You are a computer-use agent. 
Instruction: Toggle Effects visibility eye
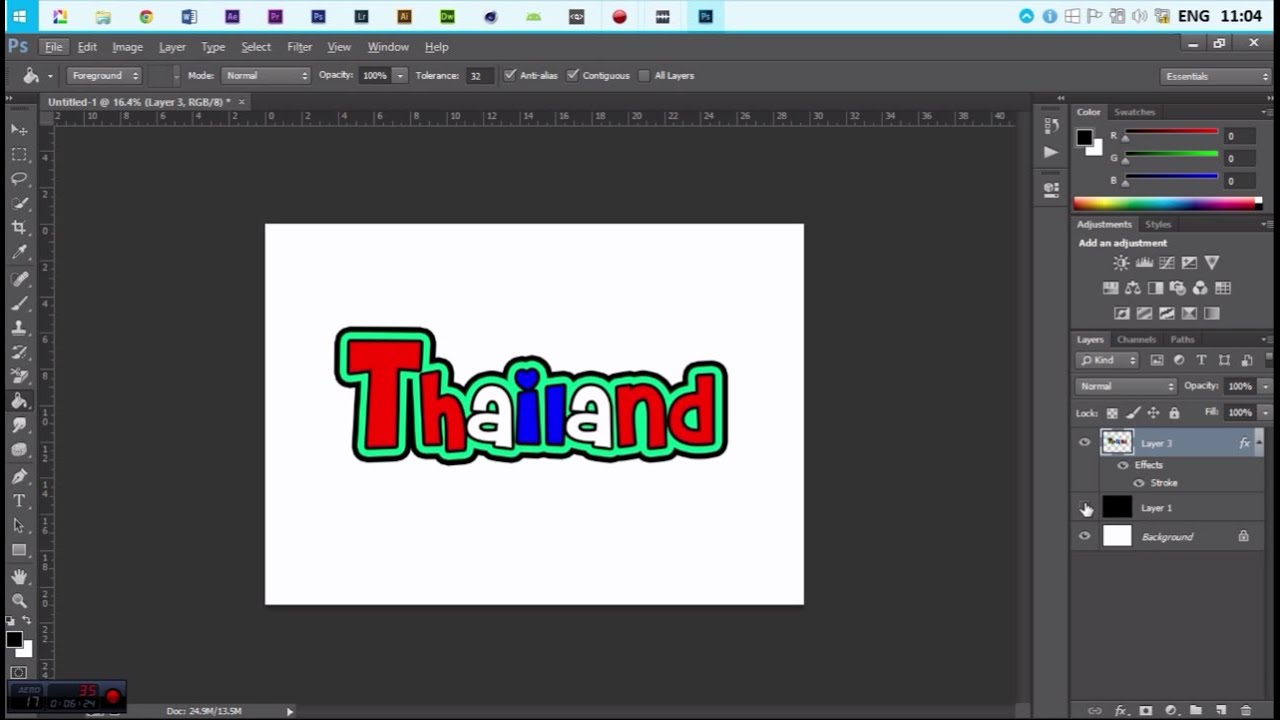[1122, 465]
